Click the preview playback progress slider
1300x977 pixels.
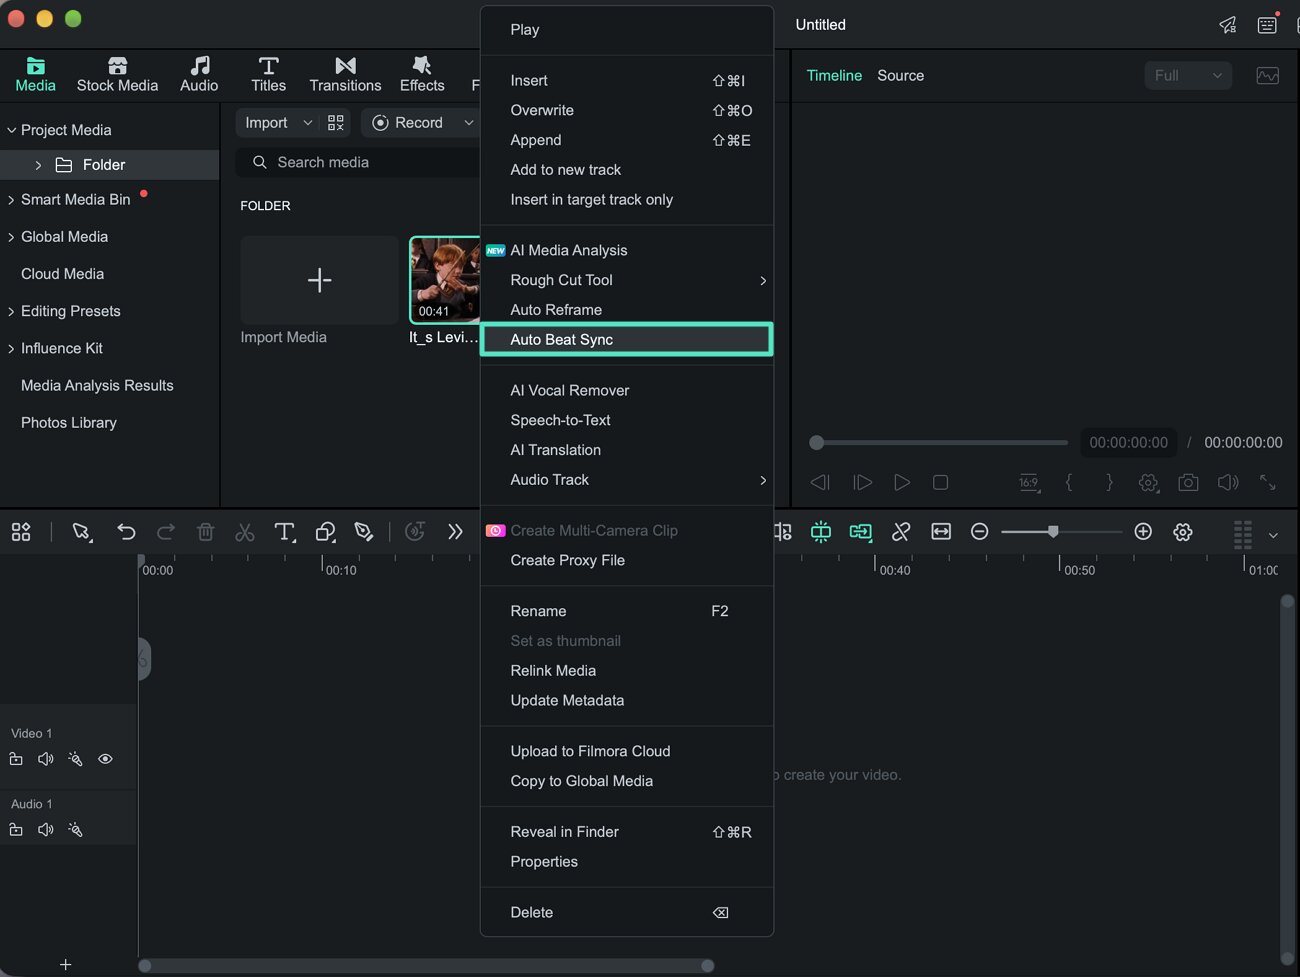(939, 442)
